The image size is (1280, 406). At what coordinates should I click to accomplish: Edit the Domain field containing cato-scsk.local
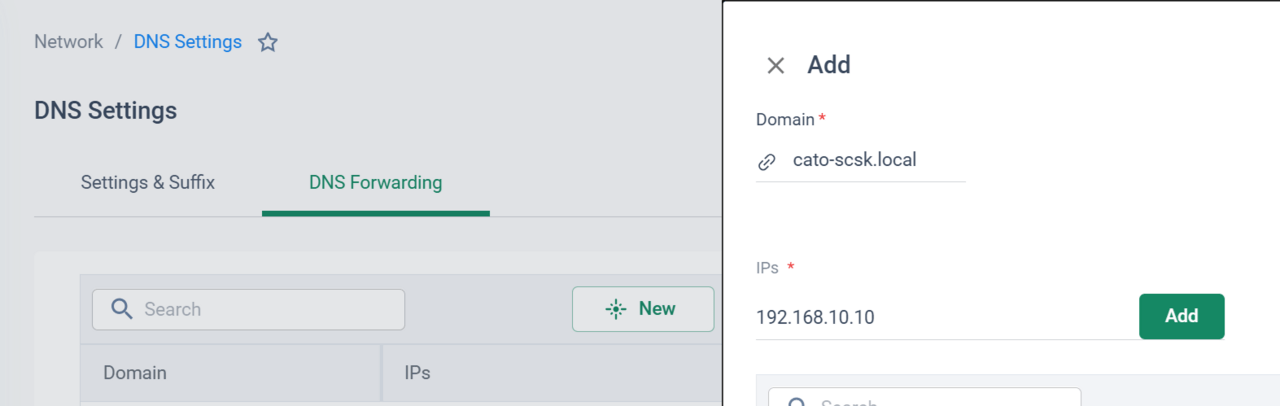pos(861,160)
